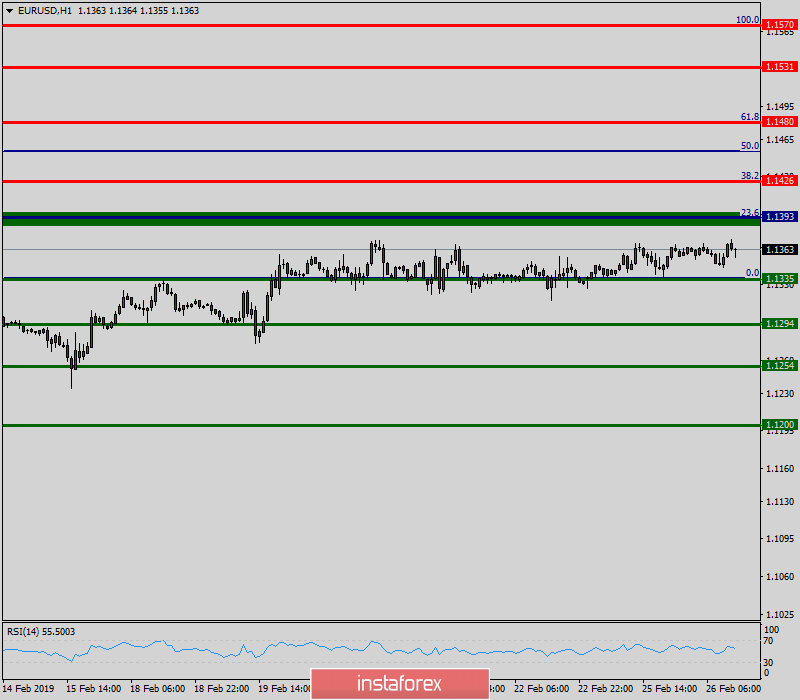Screen dimensions: 800x700
Task: Click the RSI 30 level scale label
Action: [768, 662]
